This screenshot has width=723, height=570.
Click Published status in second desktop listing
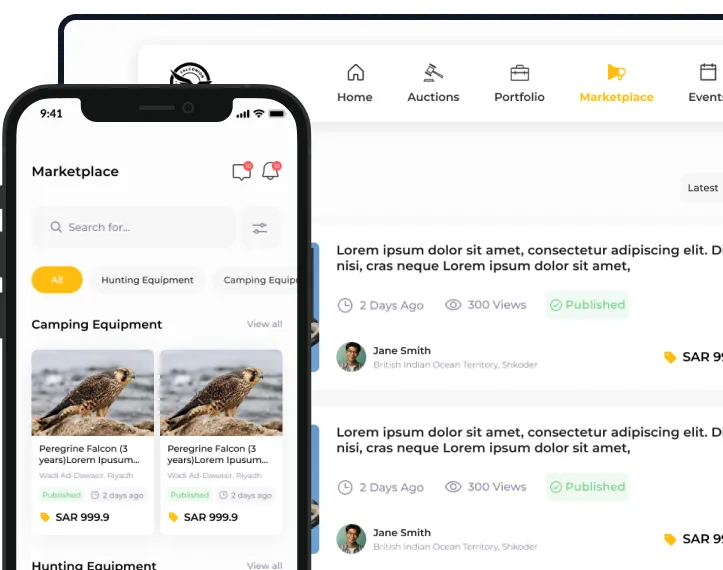click(587, 487)
